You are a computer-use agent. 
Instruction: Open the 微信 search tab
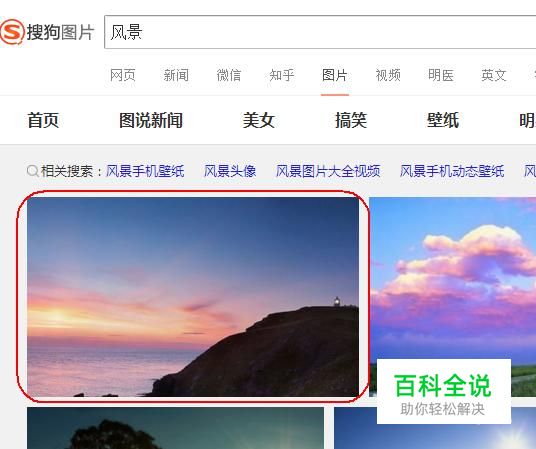[229, 75]
